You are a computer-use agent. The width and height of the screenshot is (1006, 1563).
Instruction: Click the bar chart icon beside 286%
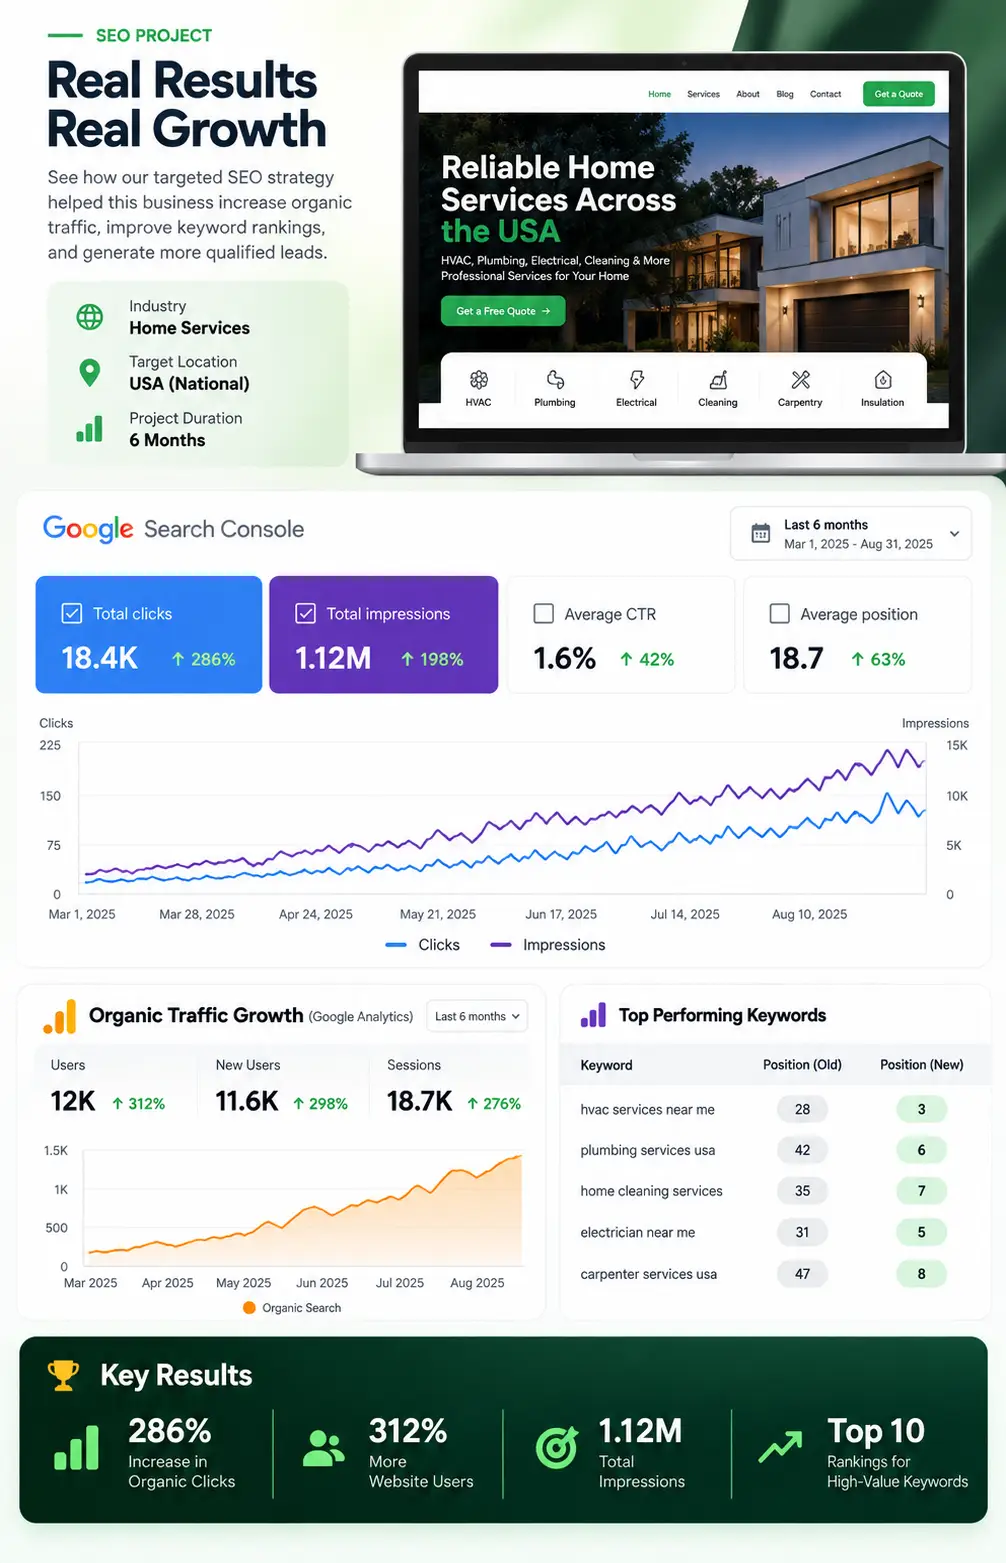tap(76, 1447)
